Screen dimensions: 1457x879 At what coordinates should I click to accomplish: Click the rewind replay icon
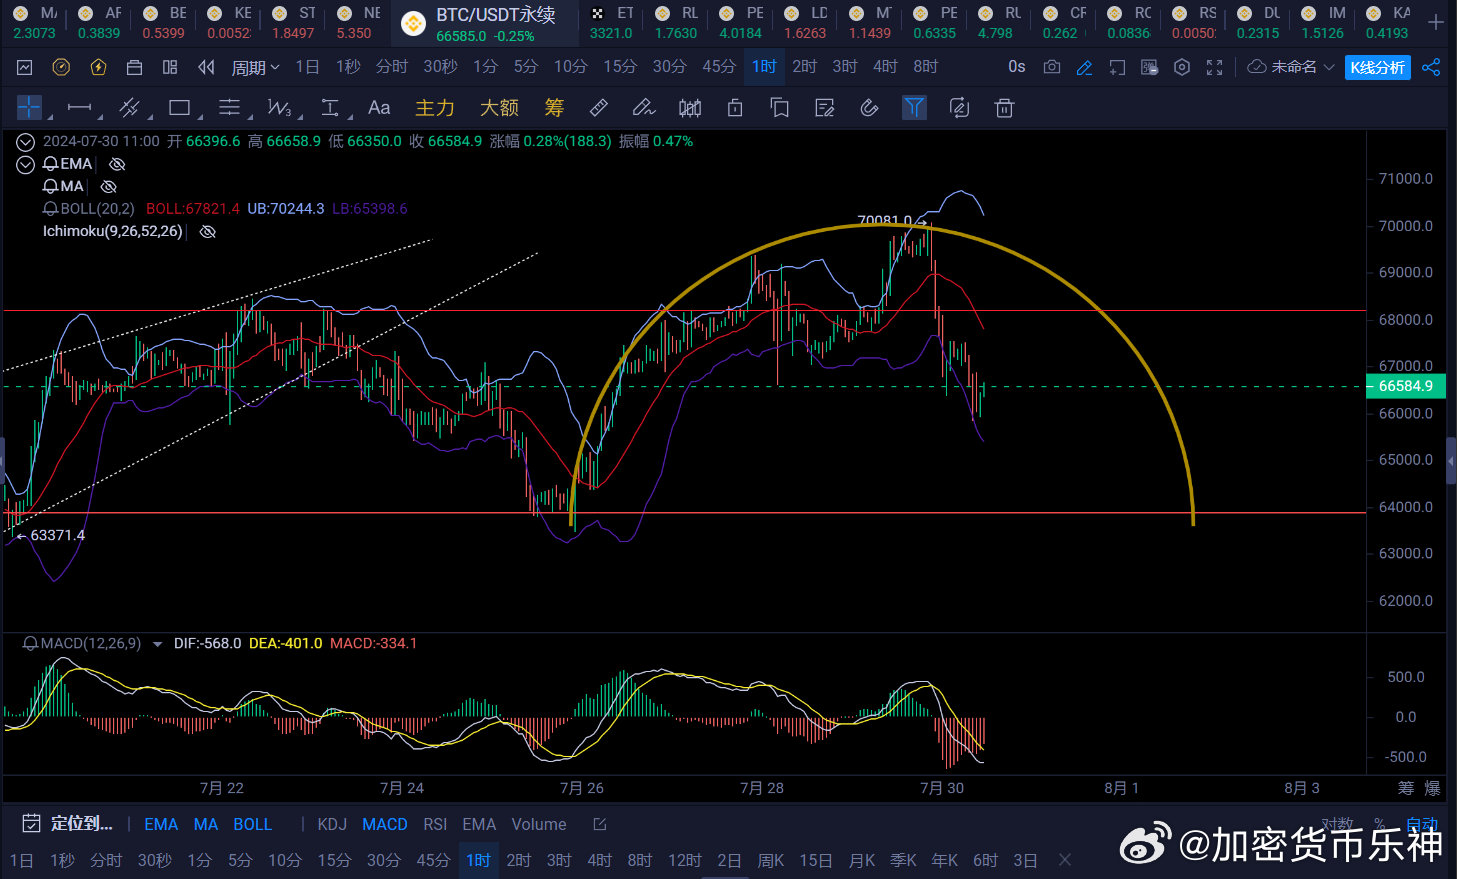coord(206,67)
